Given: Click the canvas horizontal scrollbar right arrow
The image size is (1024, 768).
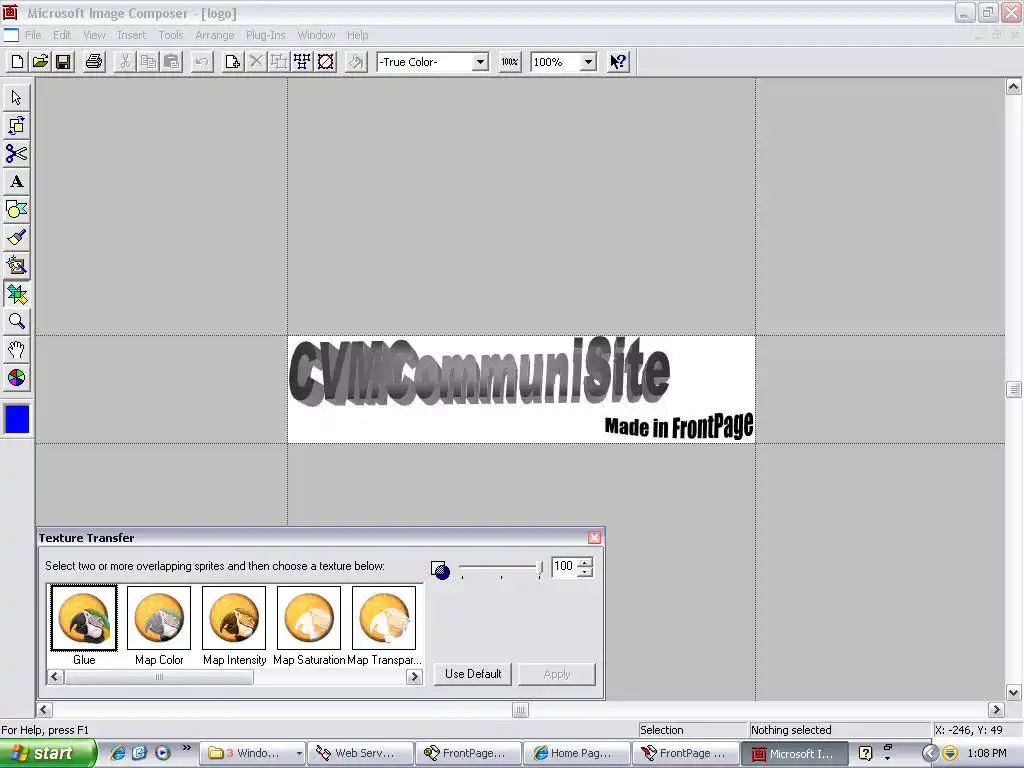Looking at the screenshot, I should (997, 710).
